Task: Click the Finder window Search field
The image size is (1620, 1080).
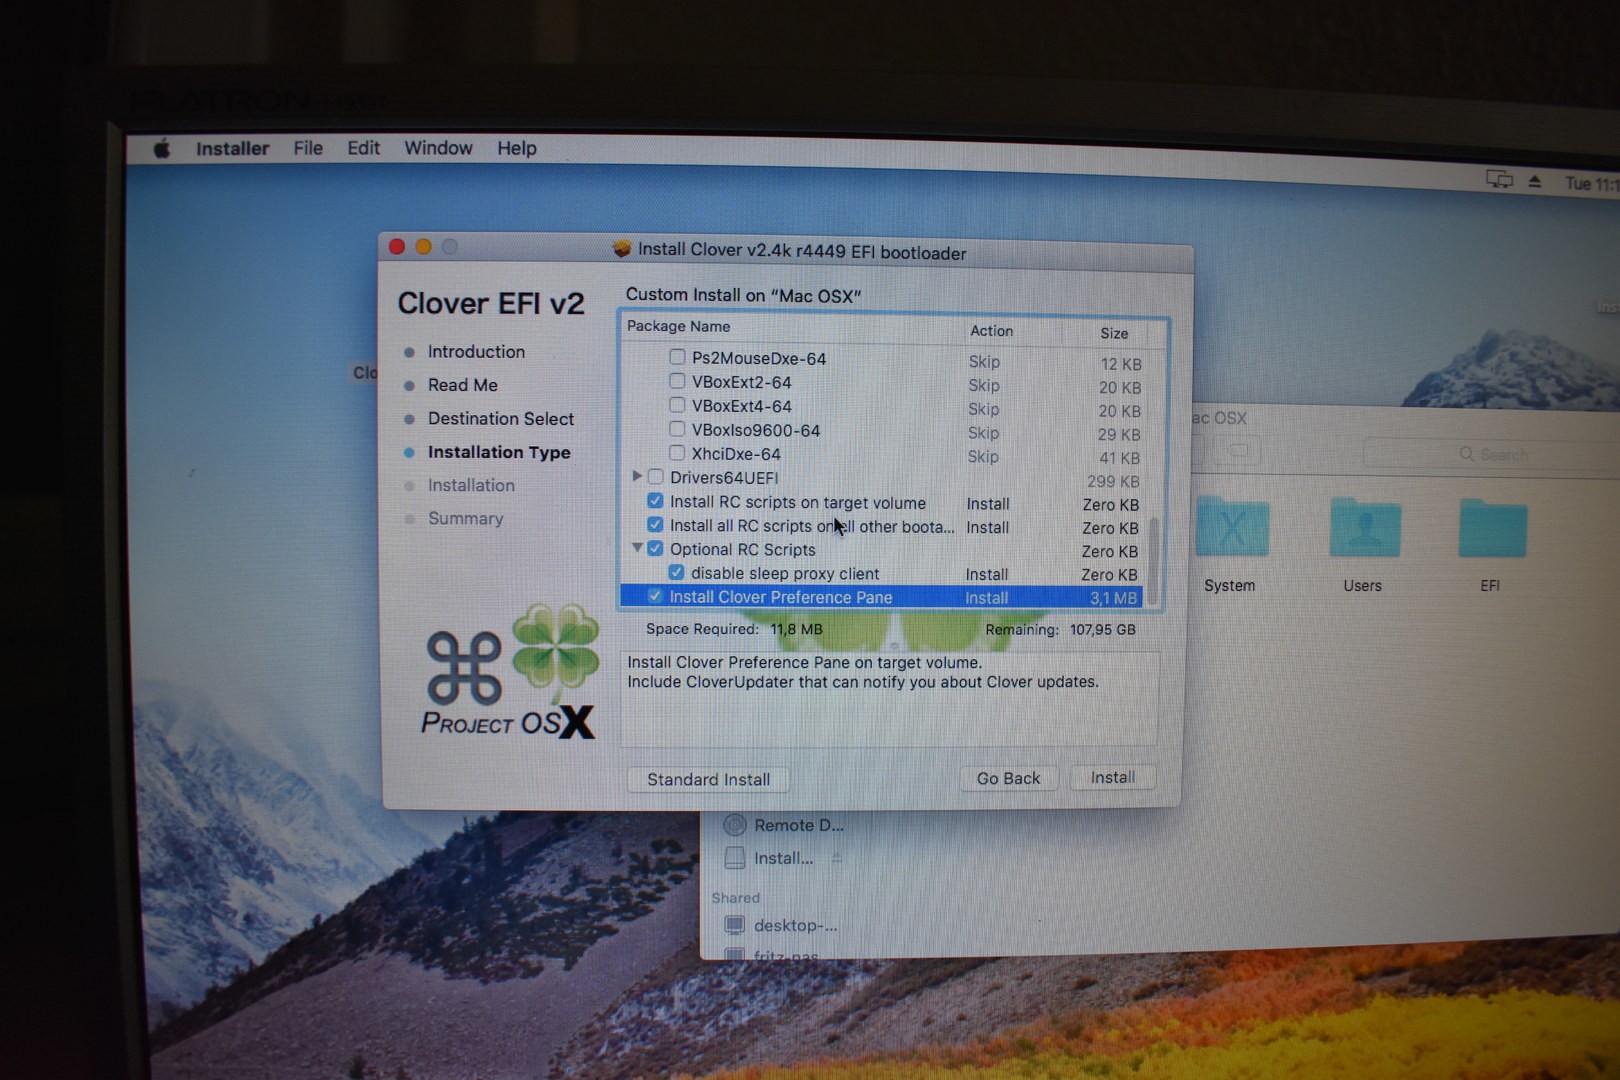Action: click(1493, 454)
